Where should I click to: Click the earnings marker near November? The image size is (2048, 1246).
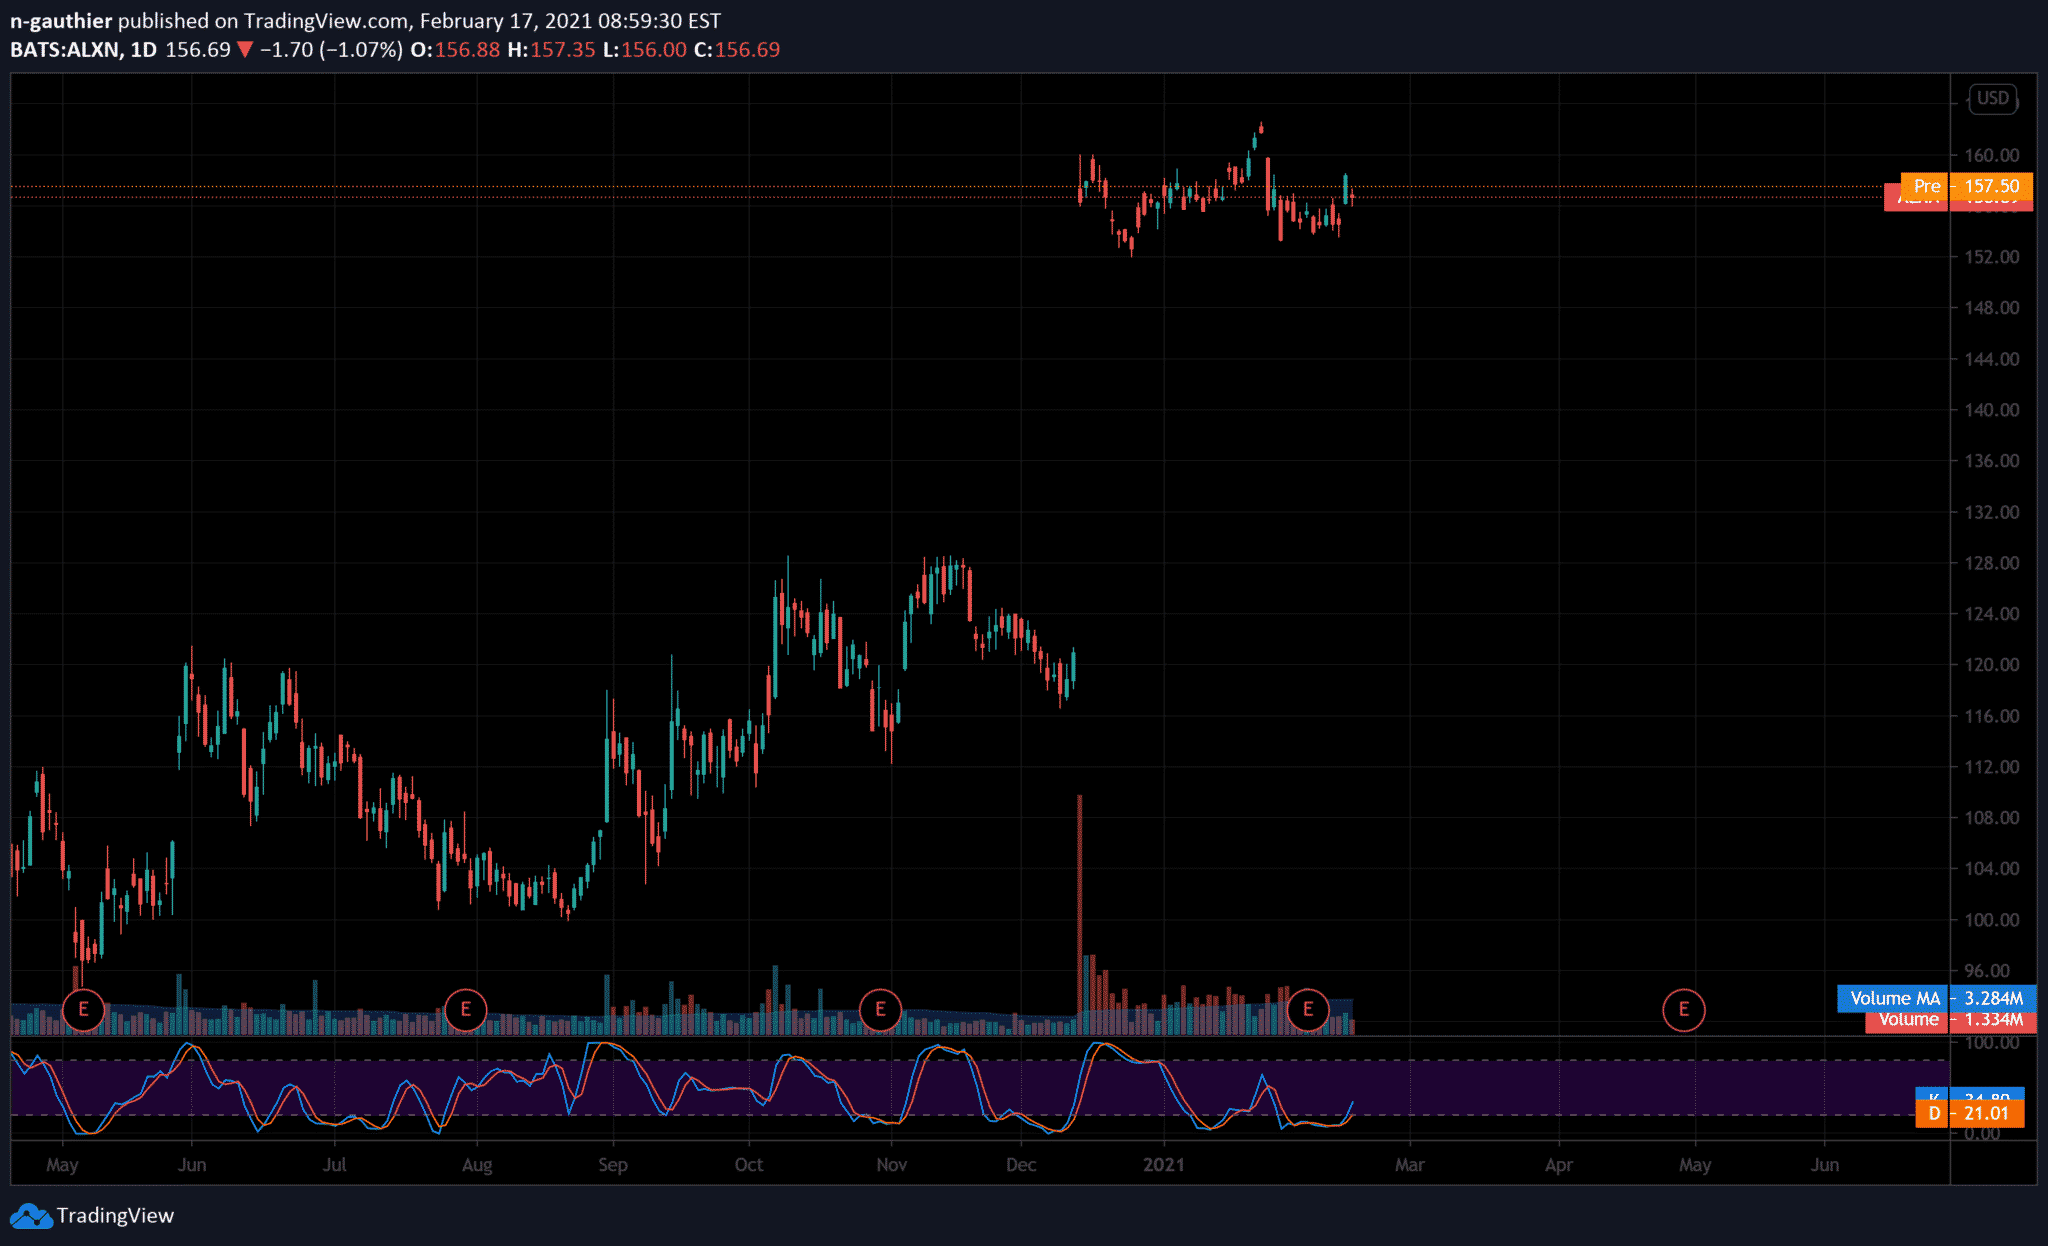click(x=880, y=1010)
